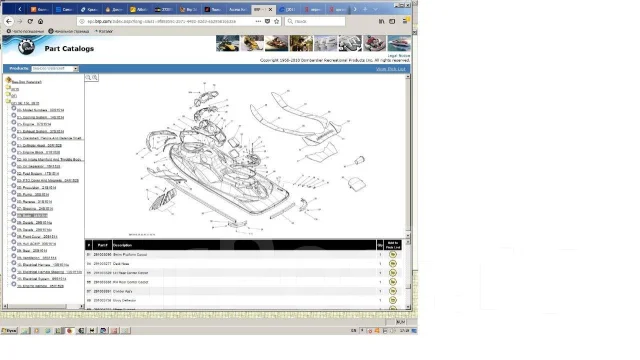Open the Seat catalog section
The width and height of the screenshot is (640, 360).
[32, 251]
